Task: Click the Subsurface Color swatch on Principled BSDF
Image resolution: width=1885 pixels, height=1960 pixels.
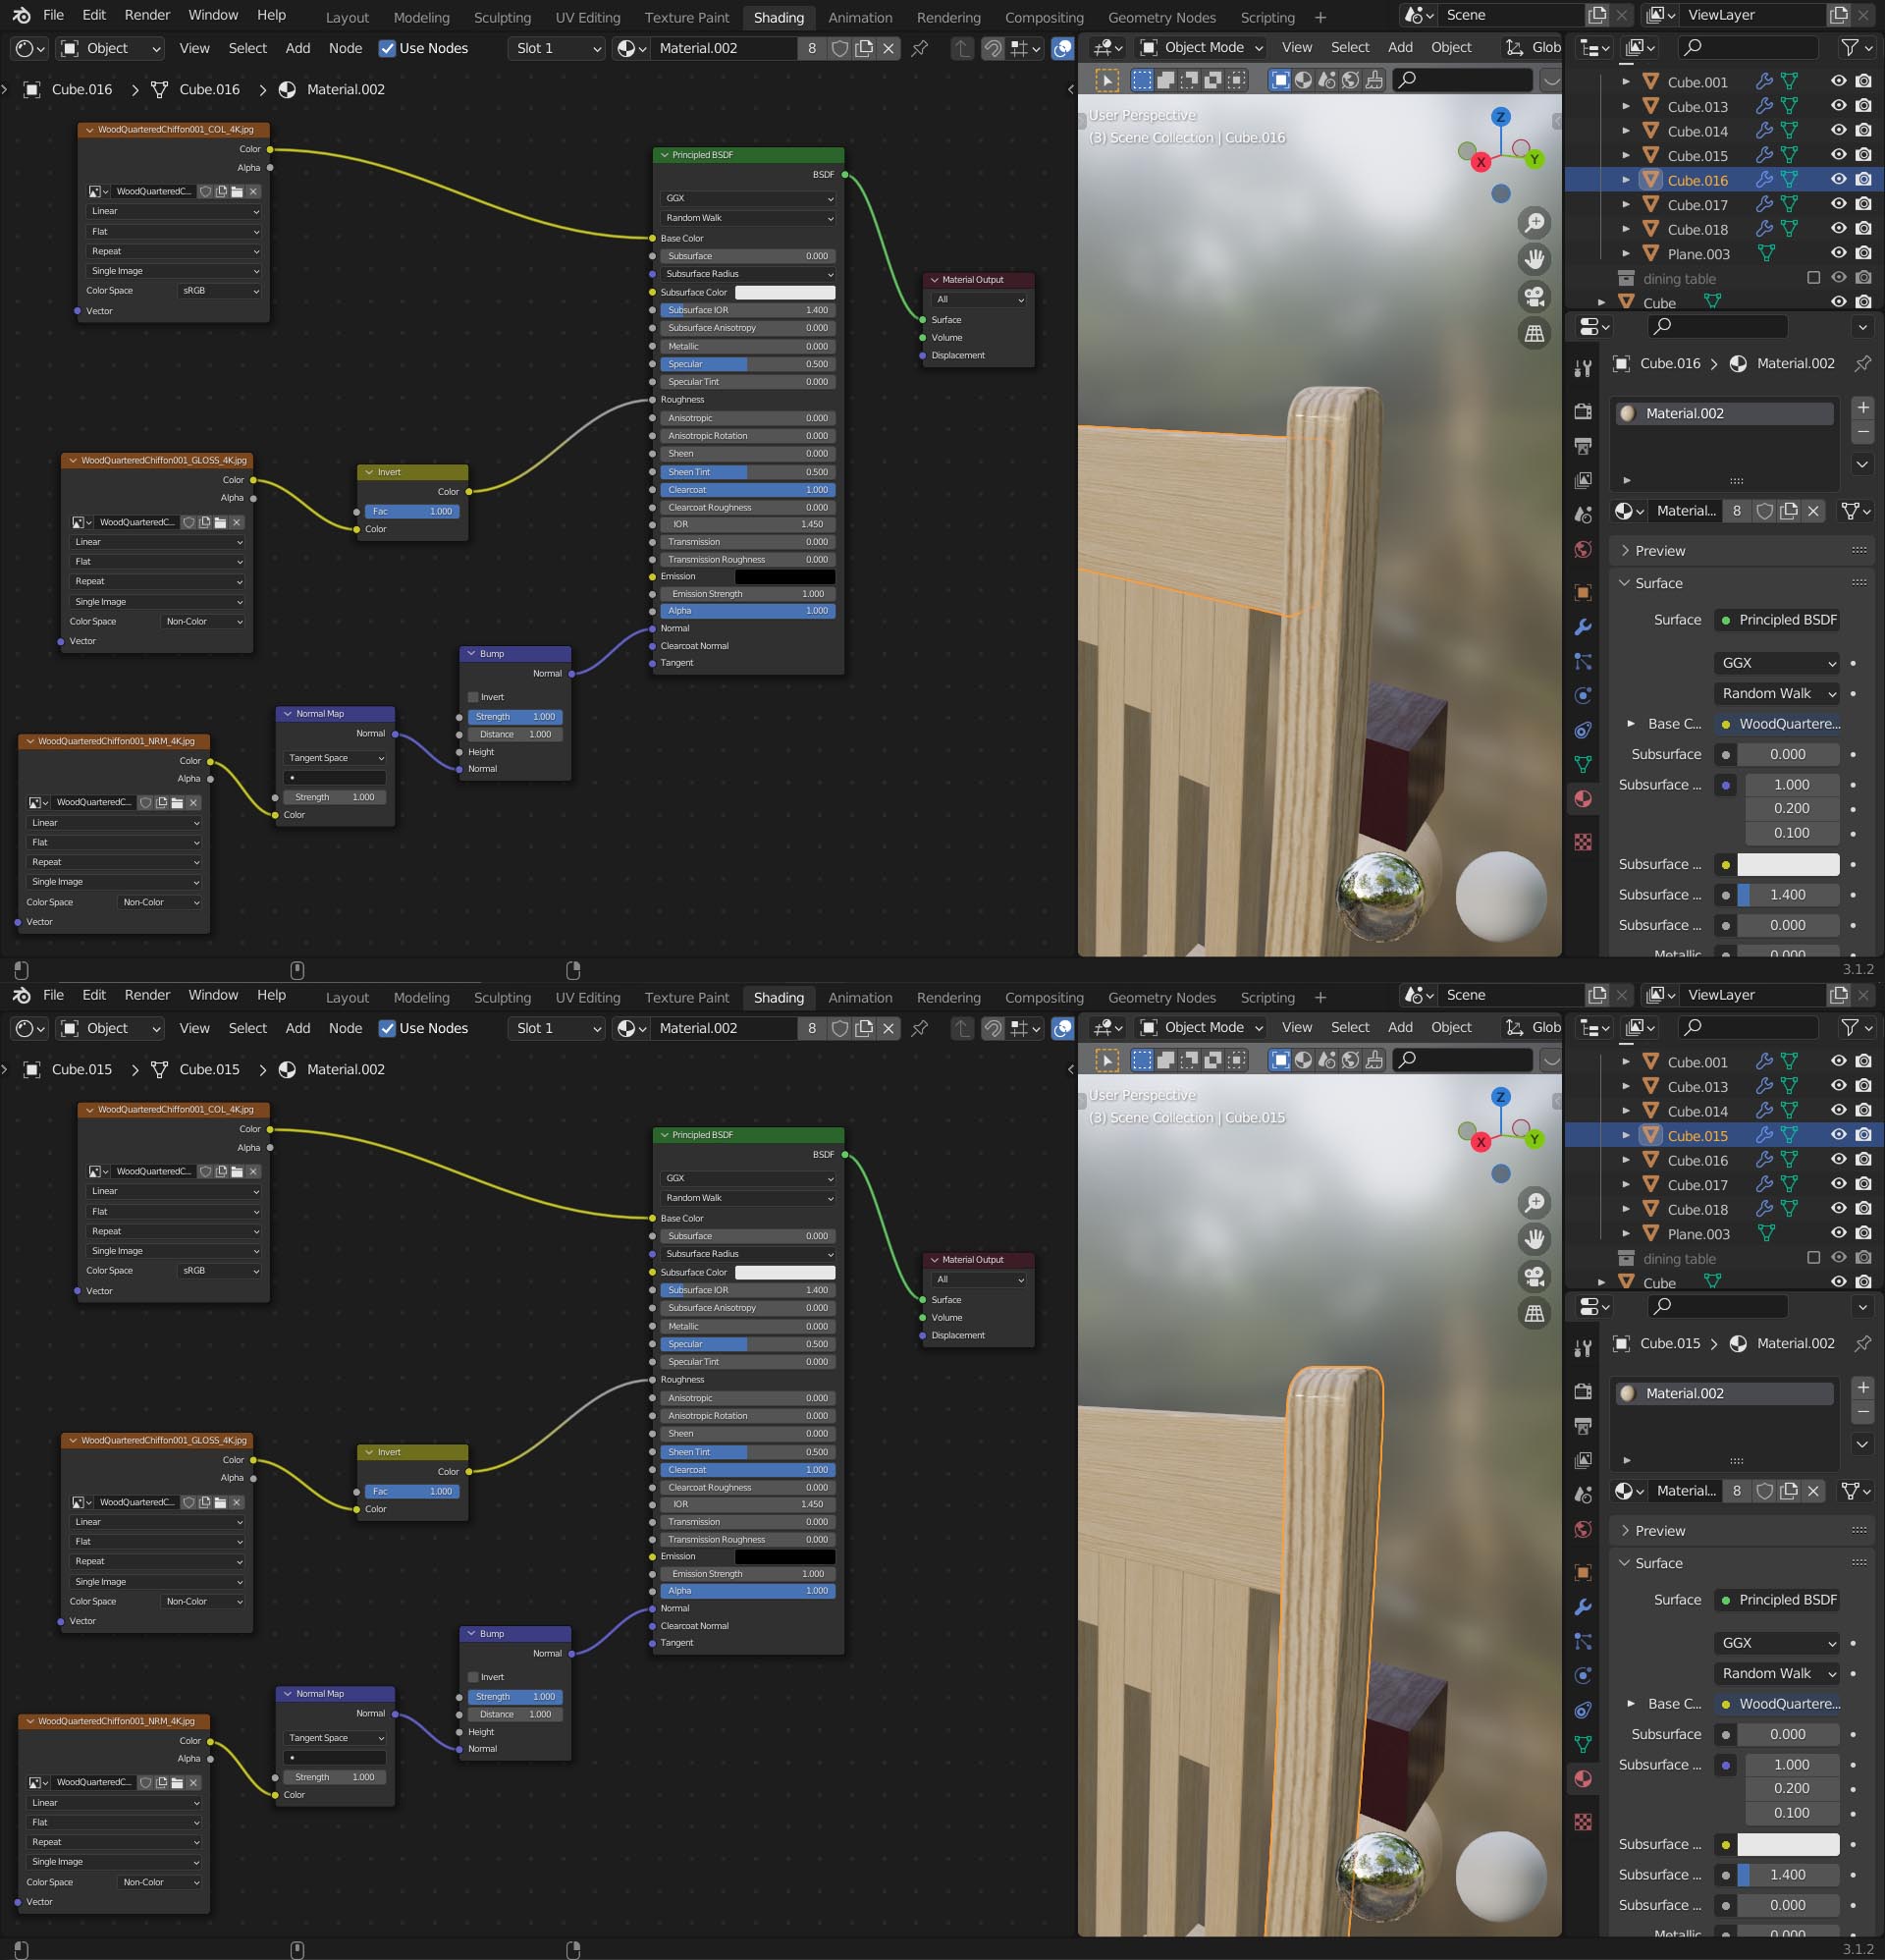Action: coord(786,292)
